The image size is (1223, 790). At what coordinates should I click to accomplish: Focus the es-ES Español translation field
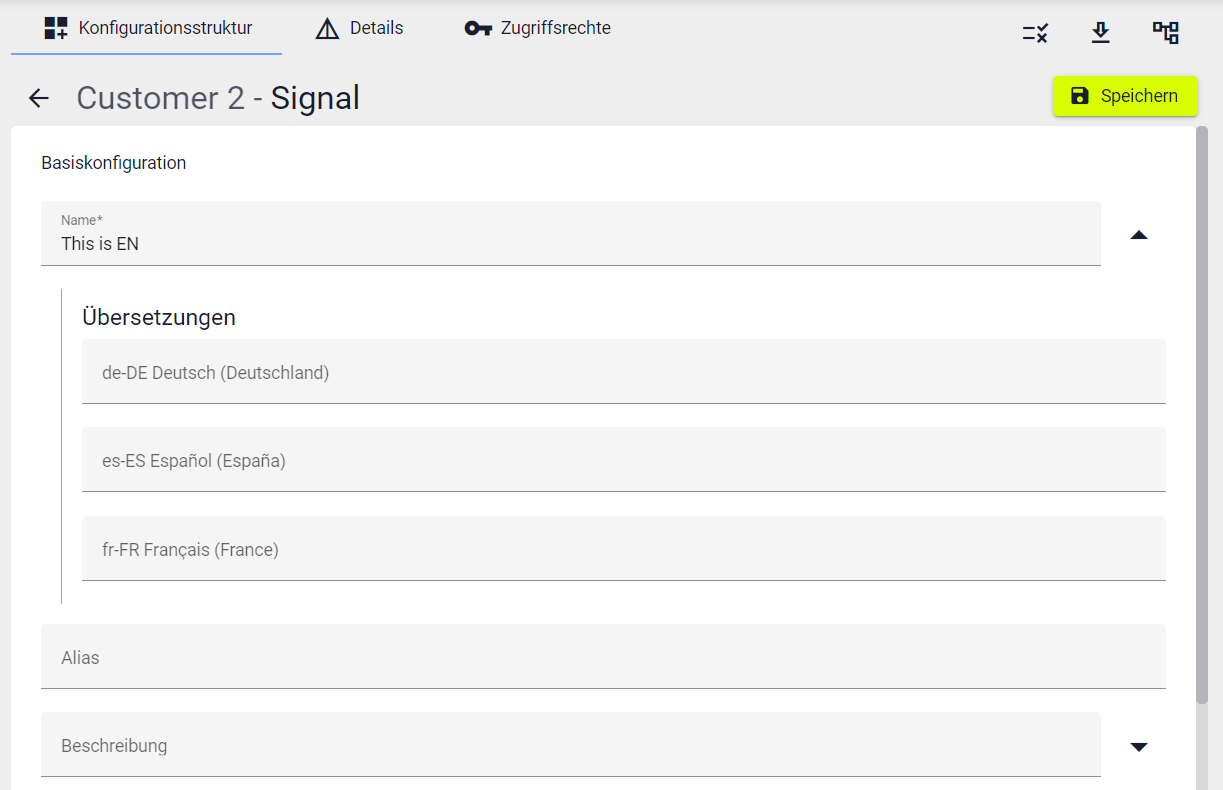click(x=623, y=460)
